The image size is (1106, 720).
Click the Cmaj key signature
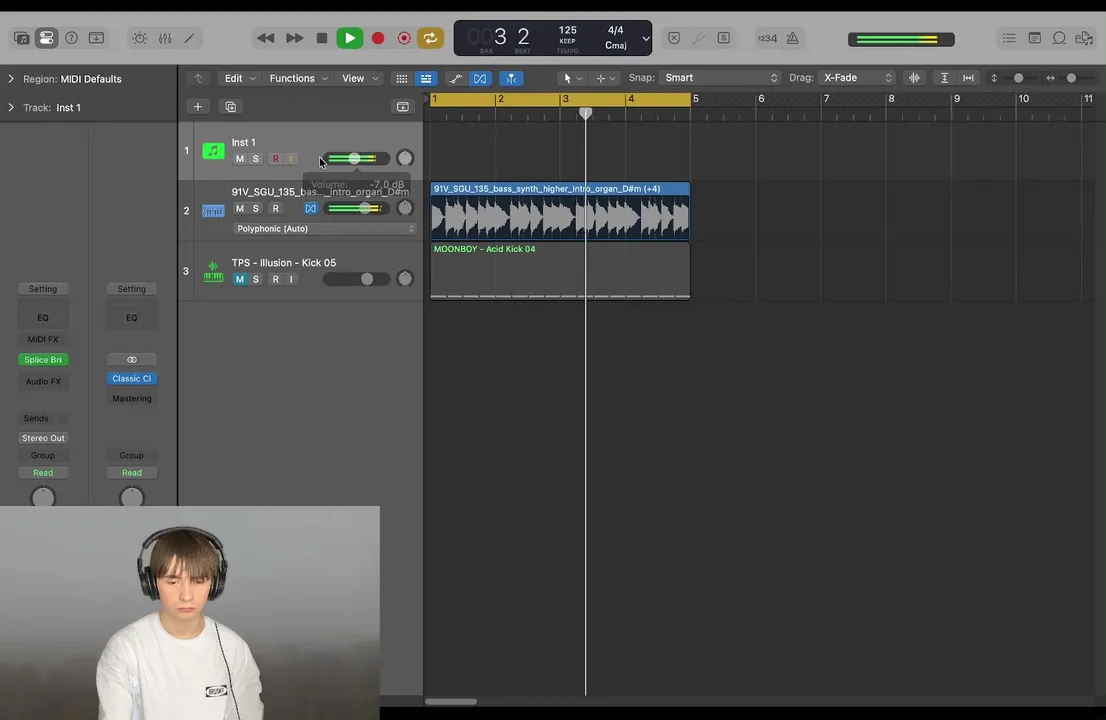[x=616, y=45]
